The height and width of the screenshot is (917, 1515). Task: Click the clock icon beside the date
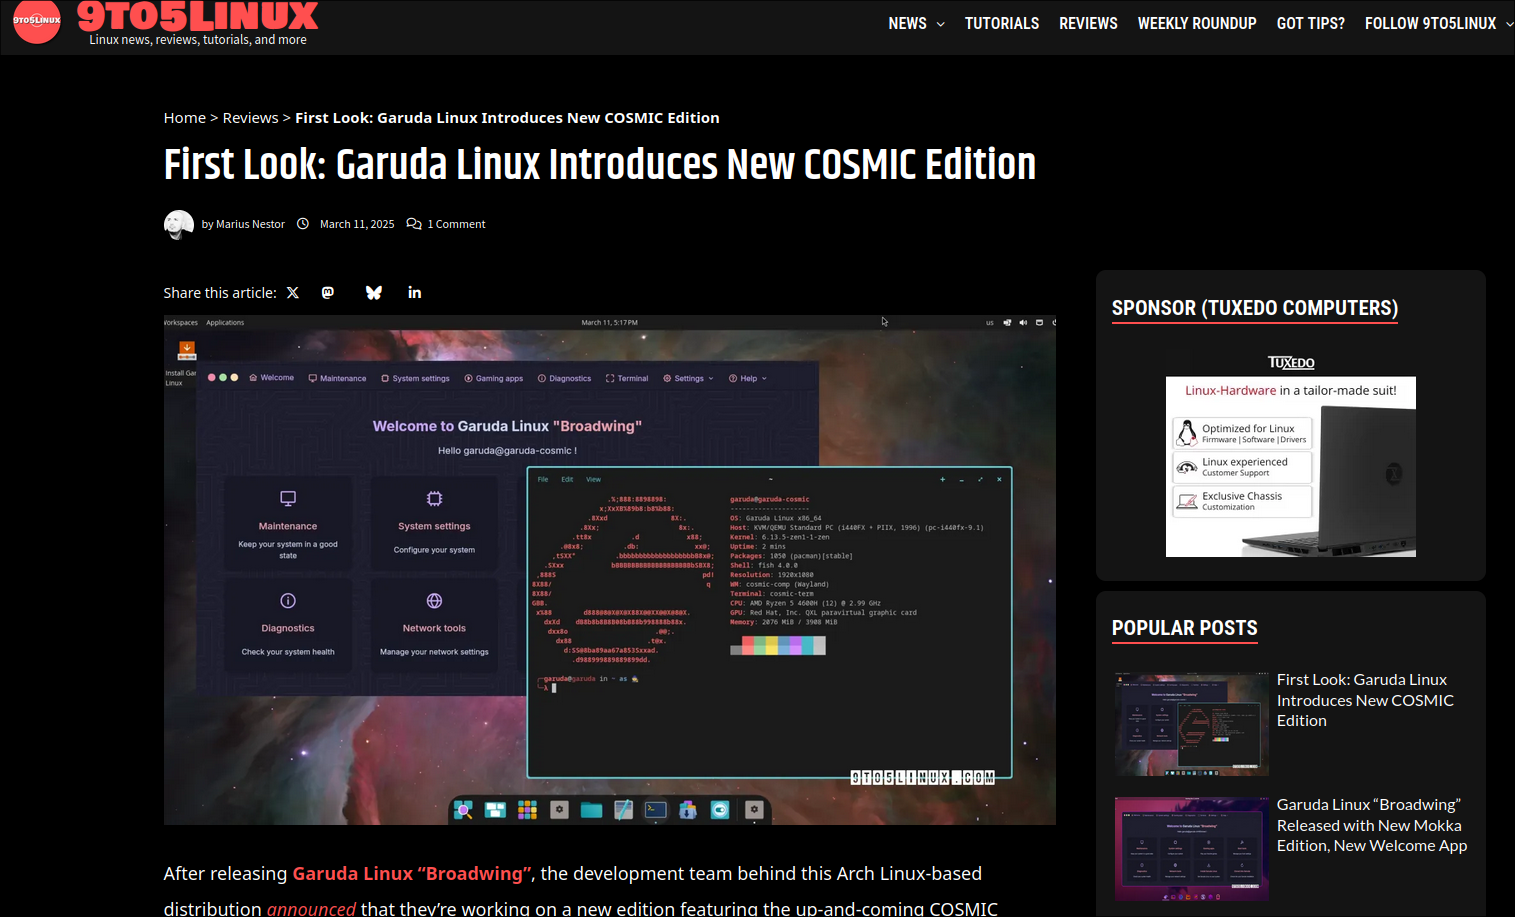coord(303,224)
